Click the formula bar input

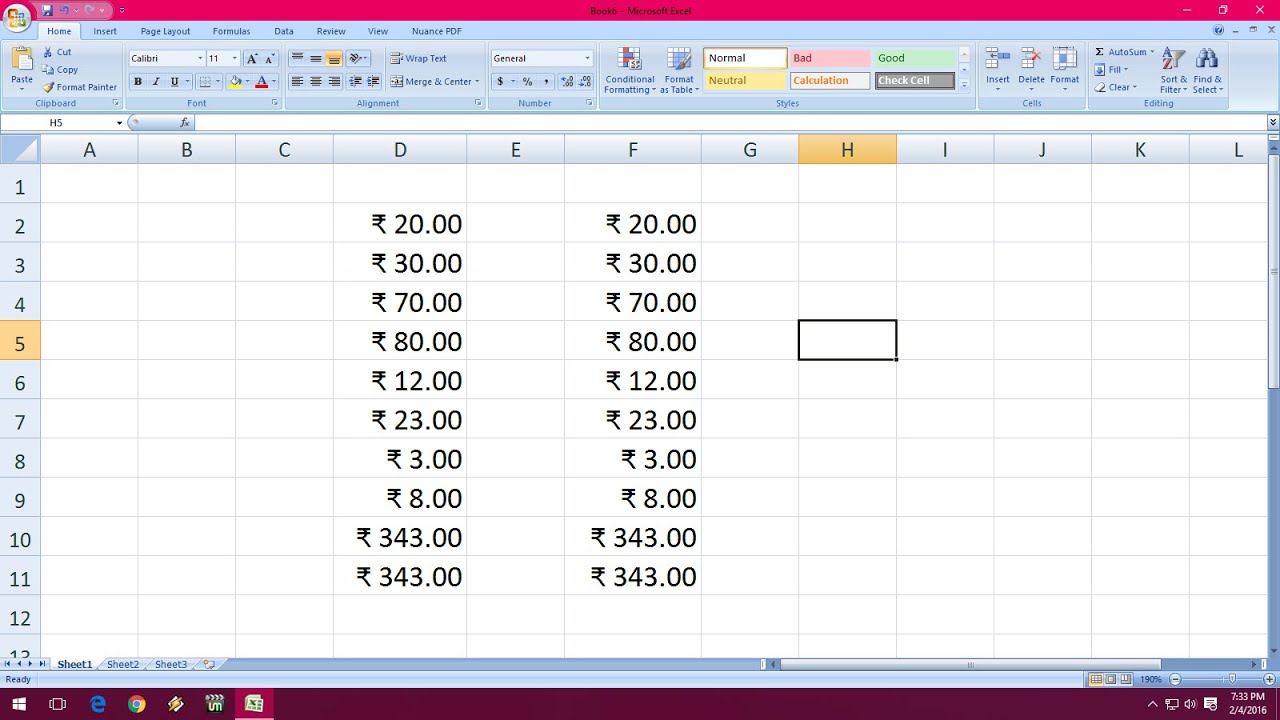coord(730,123)
